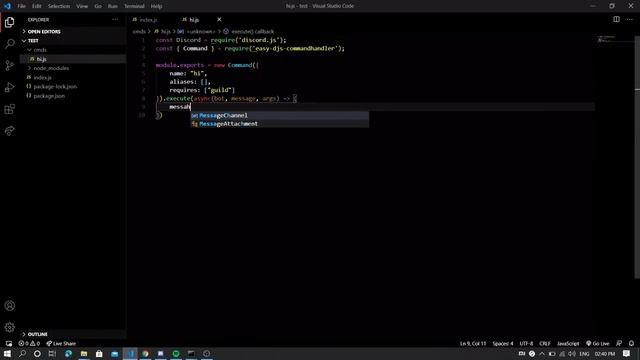The width and height of the screenshot is (640, 360).
Task: Choose the MessageChannel autocomplete suggestion
Action: [x=280, y=116]
